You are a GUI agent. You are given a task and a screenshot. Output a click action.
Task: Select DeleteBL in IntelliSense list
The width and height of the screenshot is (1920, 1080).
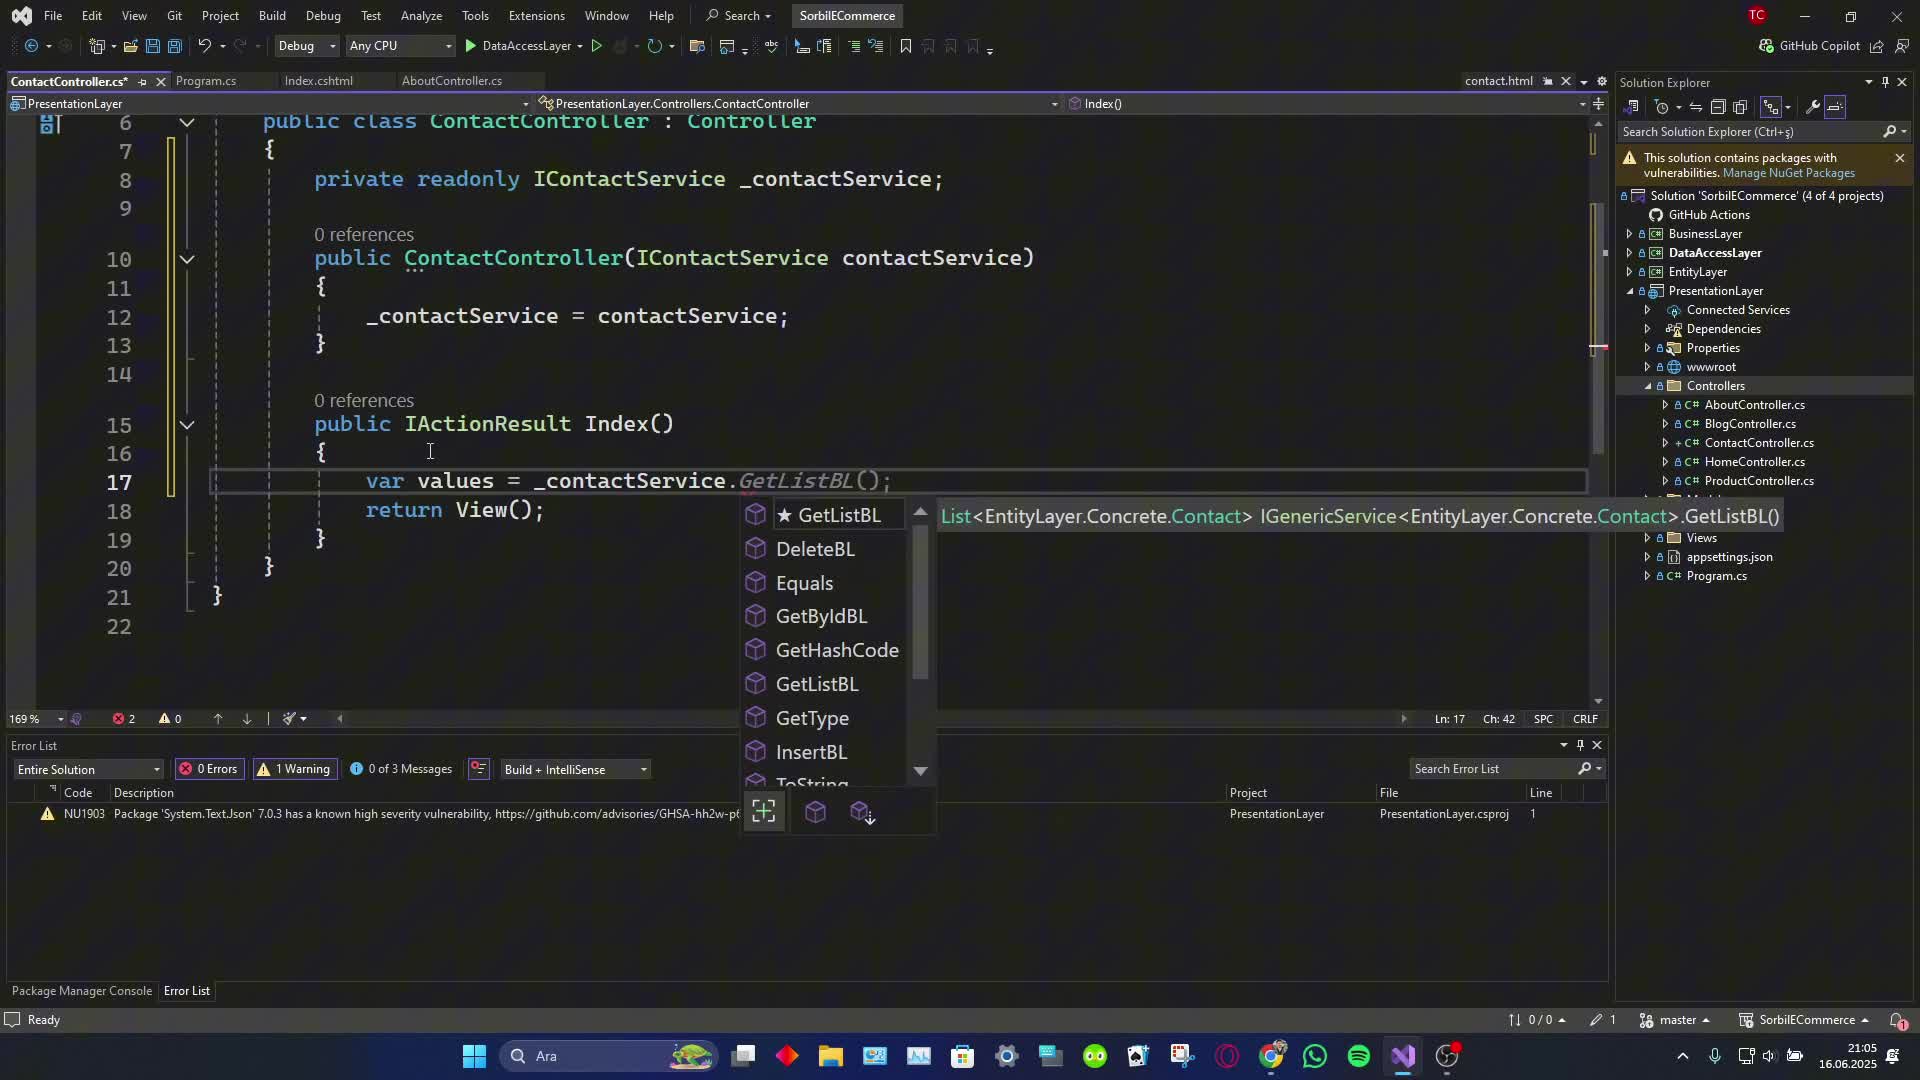[815, 549]
